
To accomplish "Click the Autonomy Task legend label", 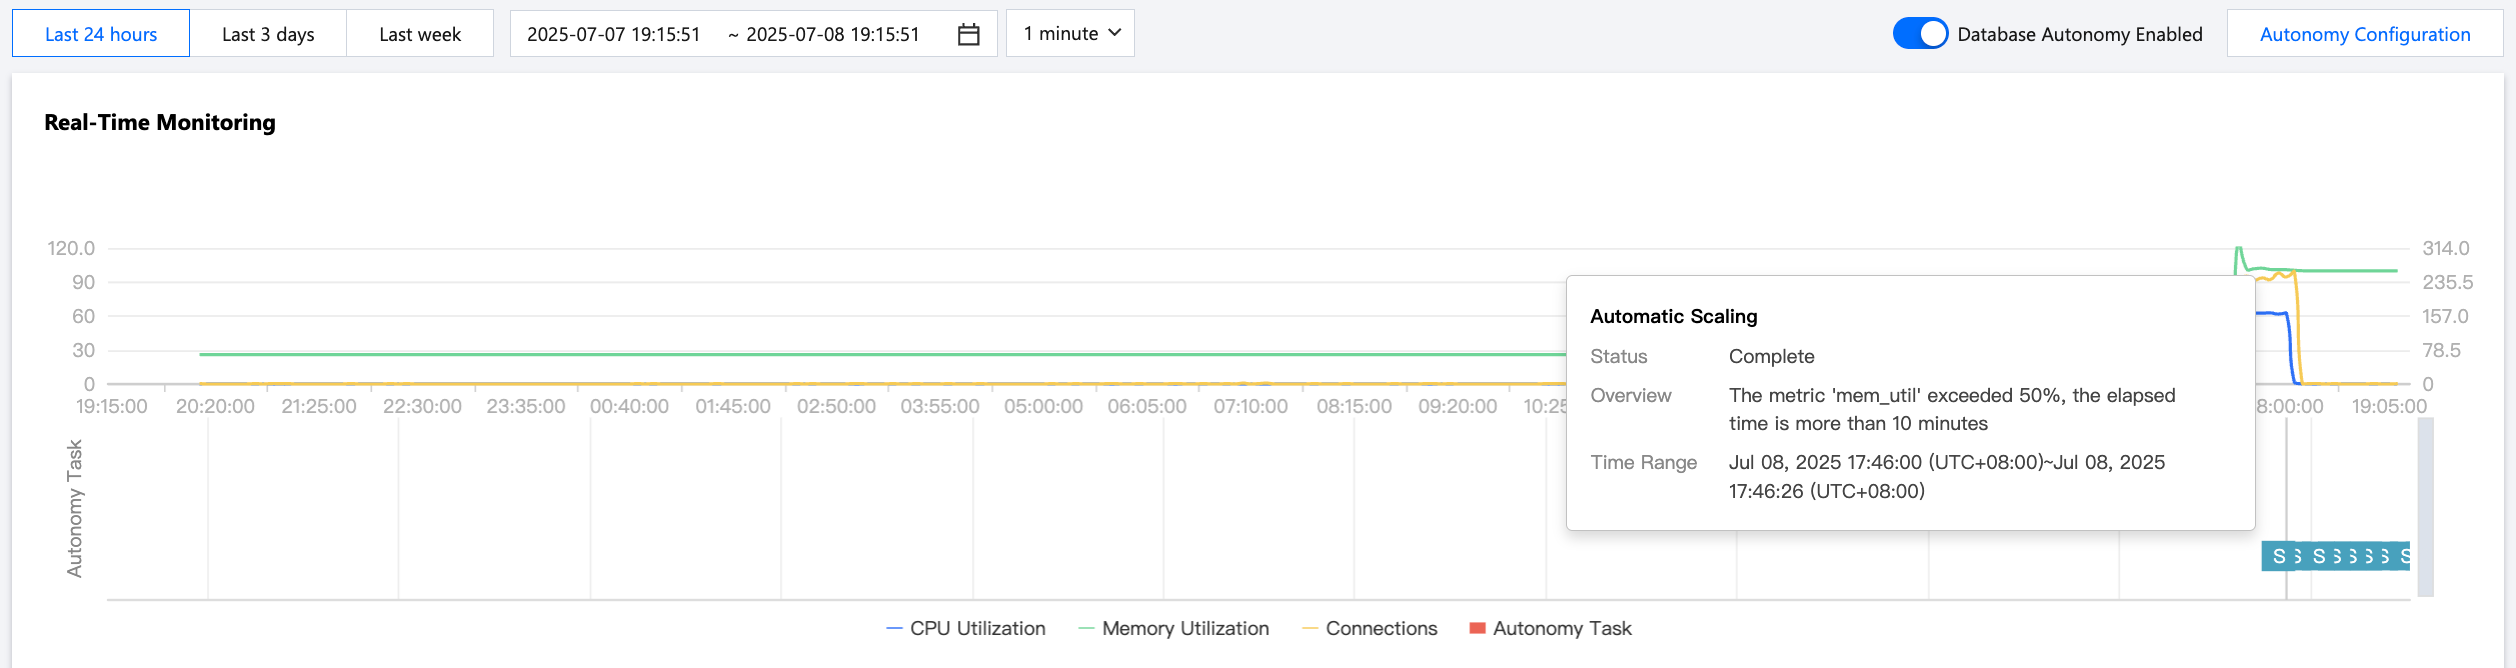I will click(x=1562, y=629).
